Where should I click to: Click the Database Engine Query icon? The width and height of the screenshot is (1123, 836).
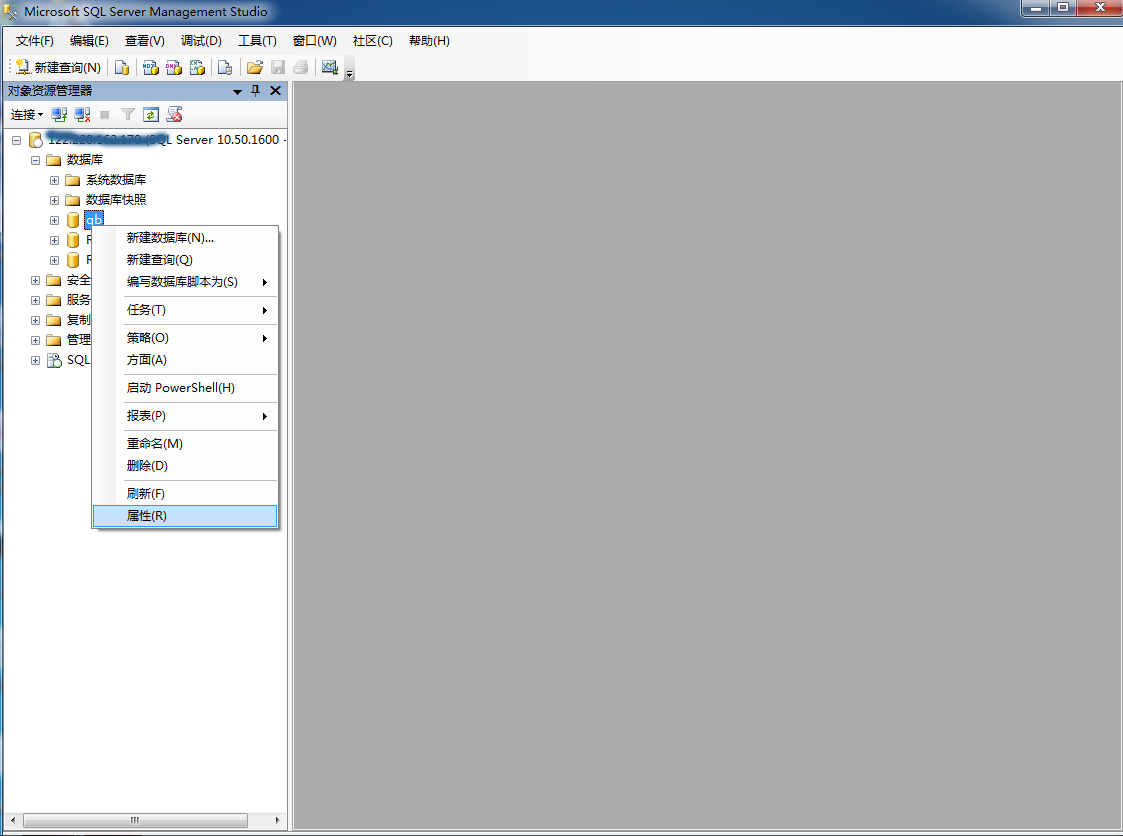(122, 68)
